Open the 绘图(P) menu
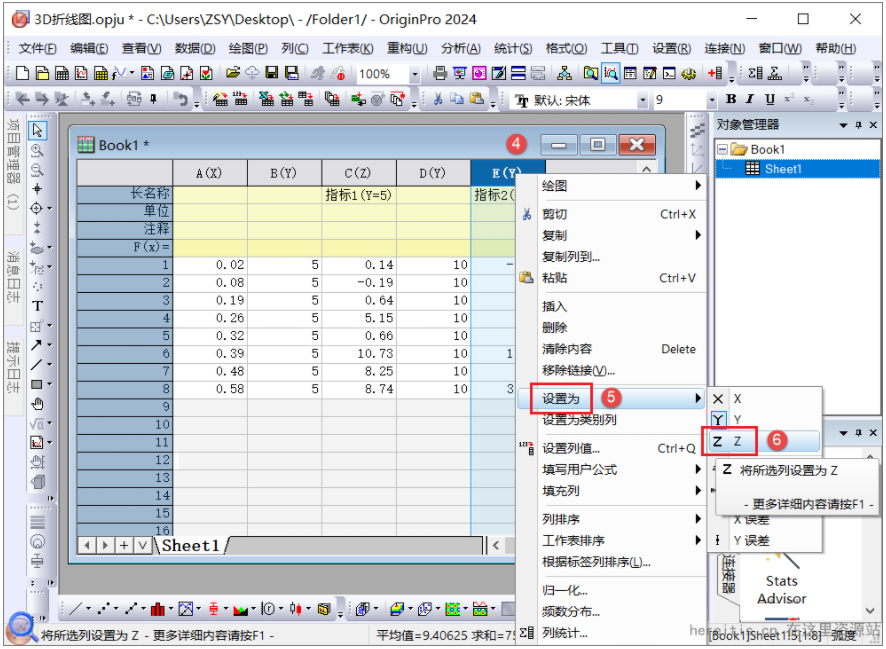Viewport: 886px width, 649px height. point(248,49)
